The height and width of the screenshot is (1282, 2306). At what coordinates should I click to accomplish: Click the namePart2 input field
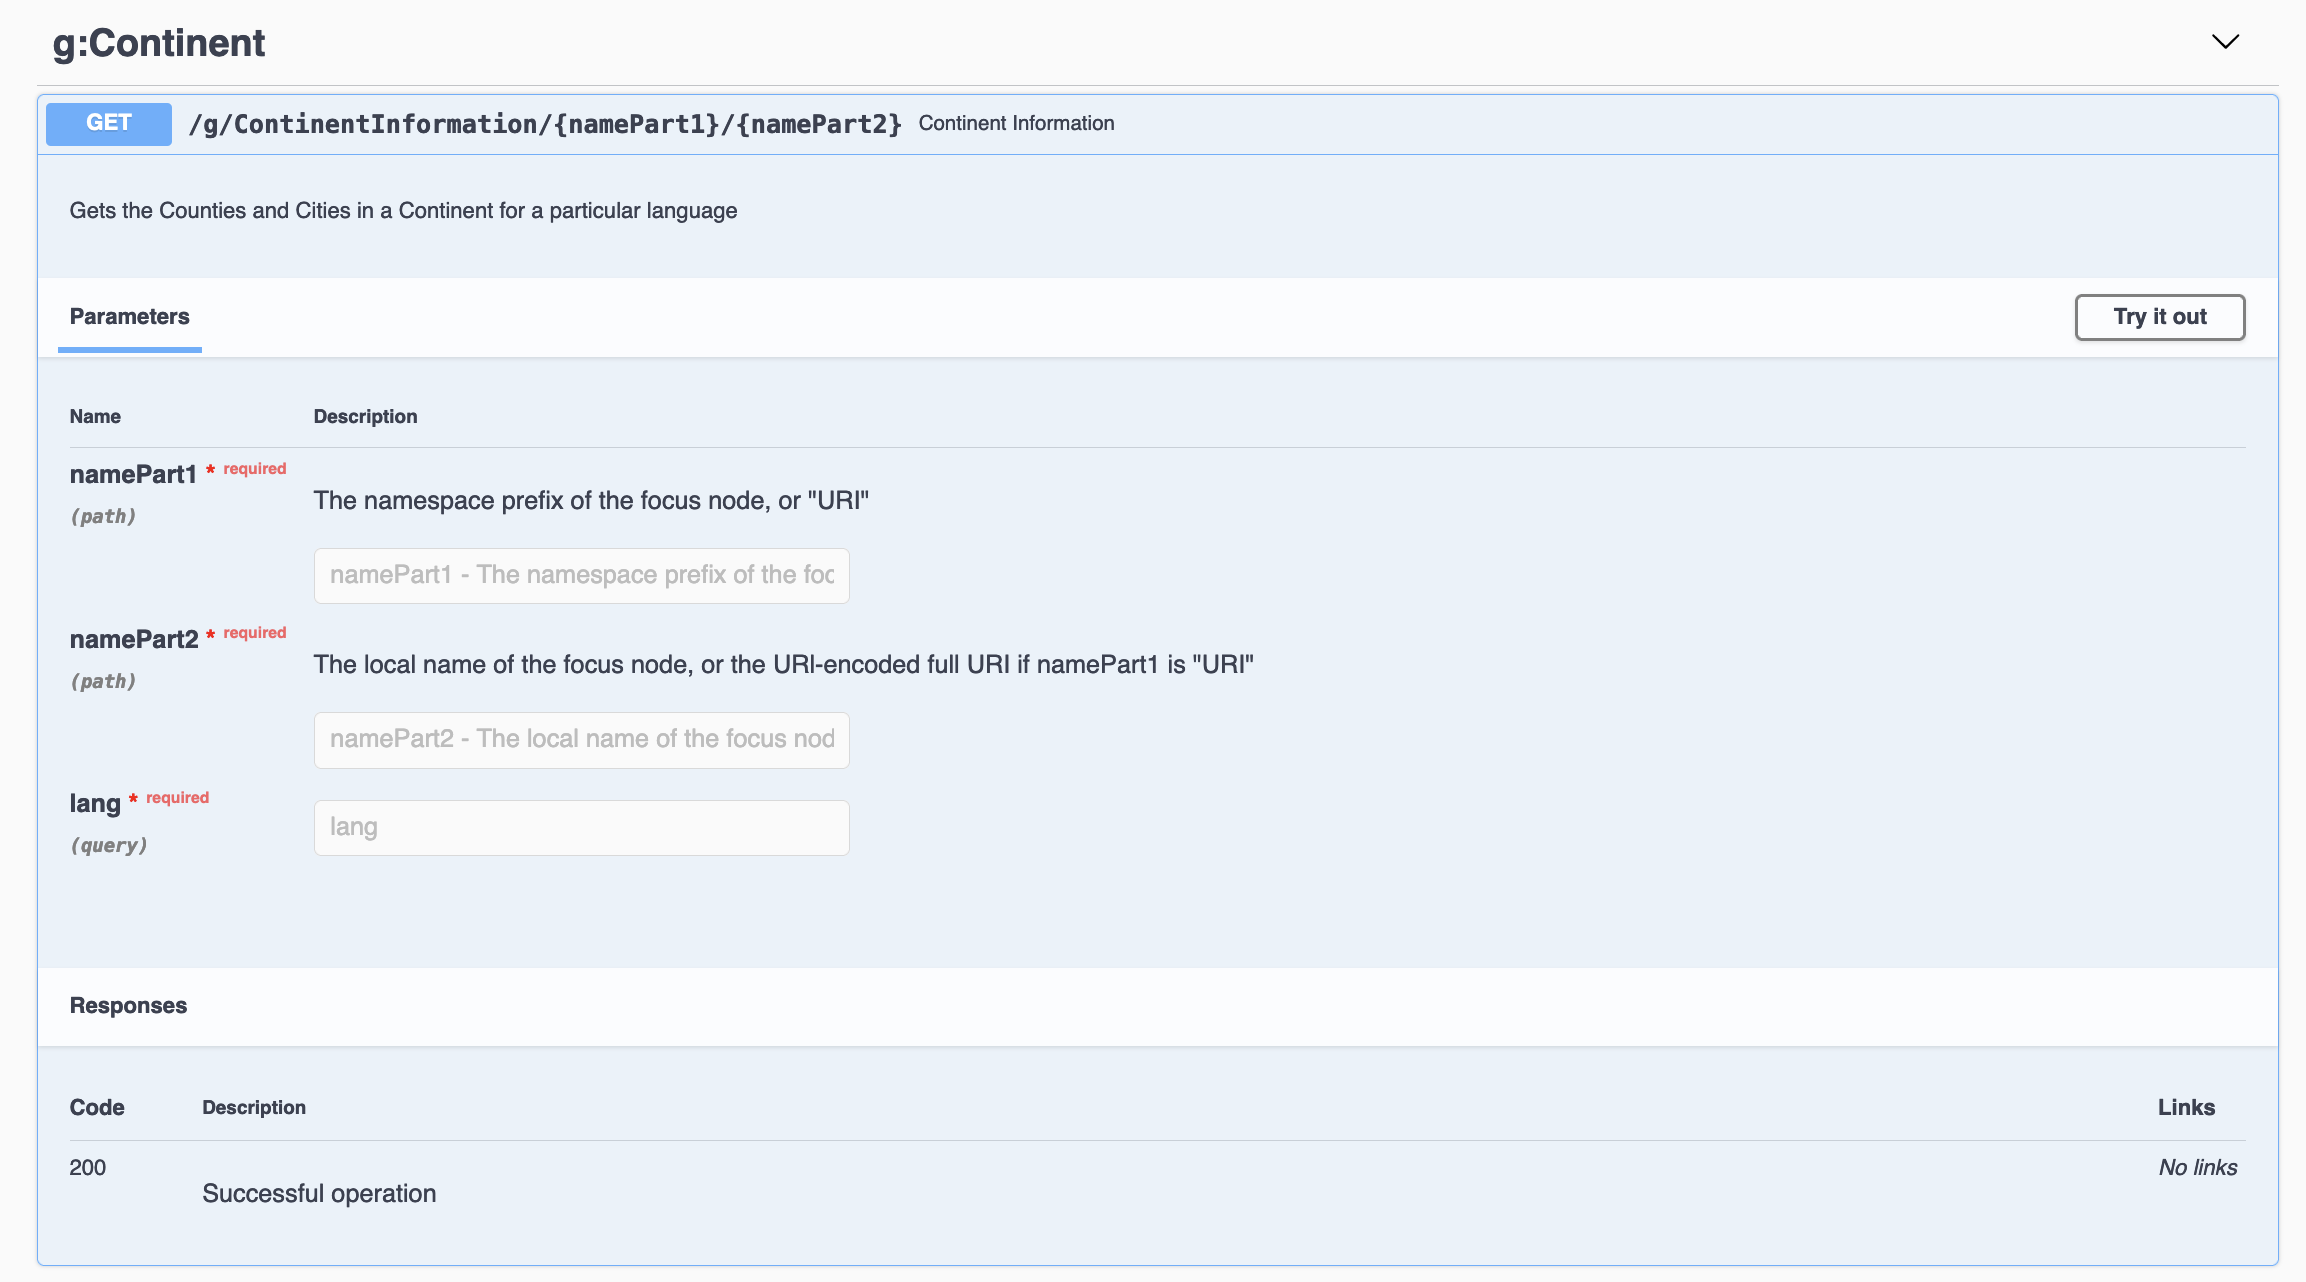pyautogui.click(x=581, y=739)
